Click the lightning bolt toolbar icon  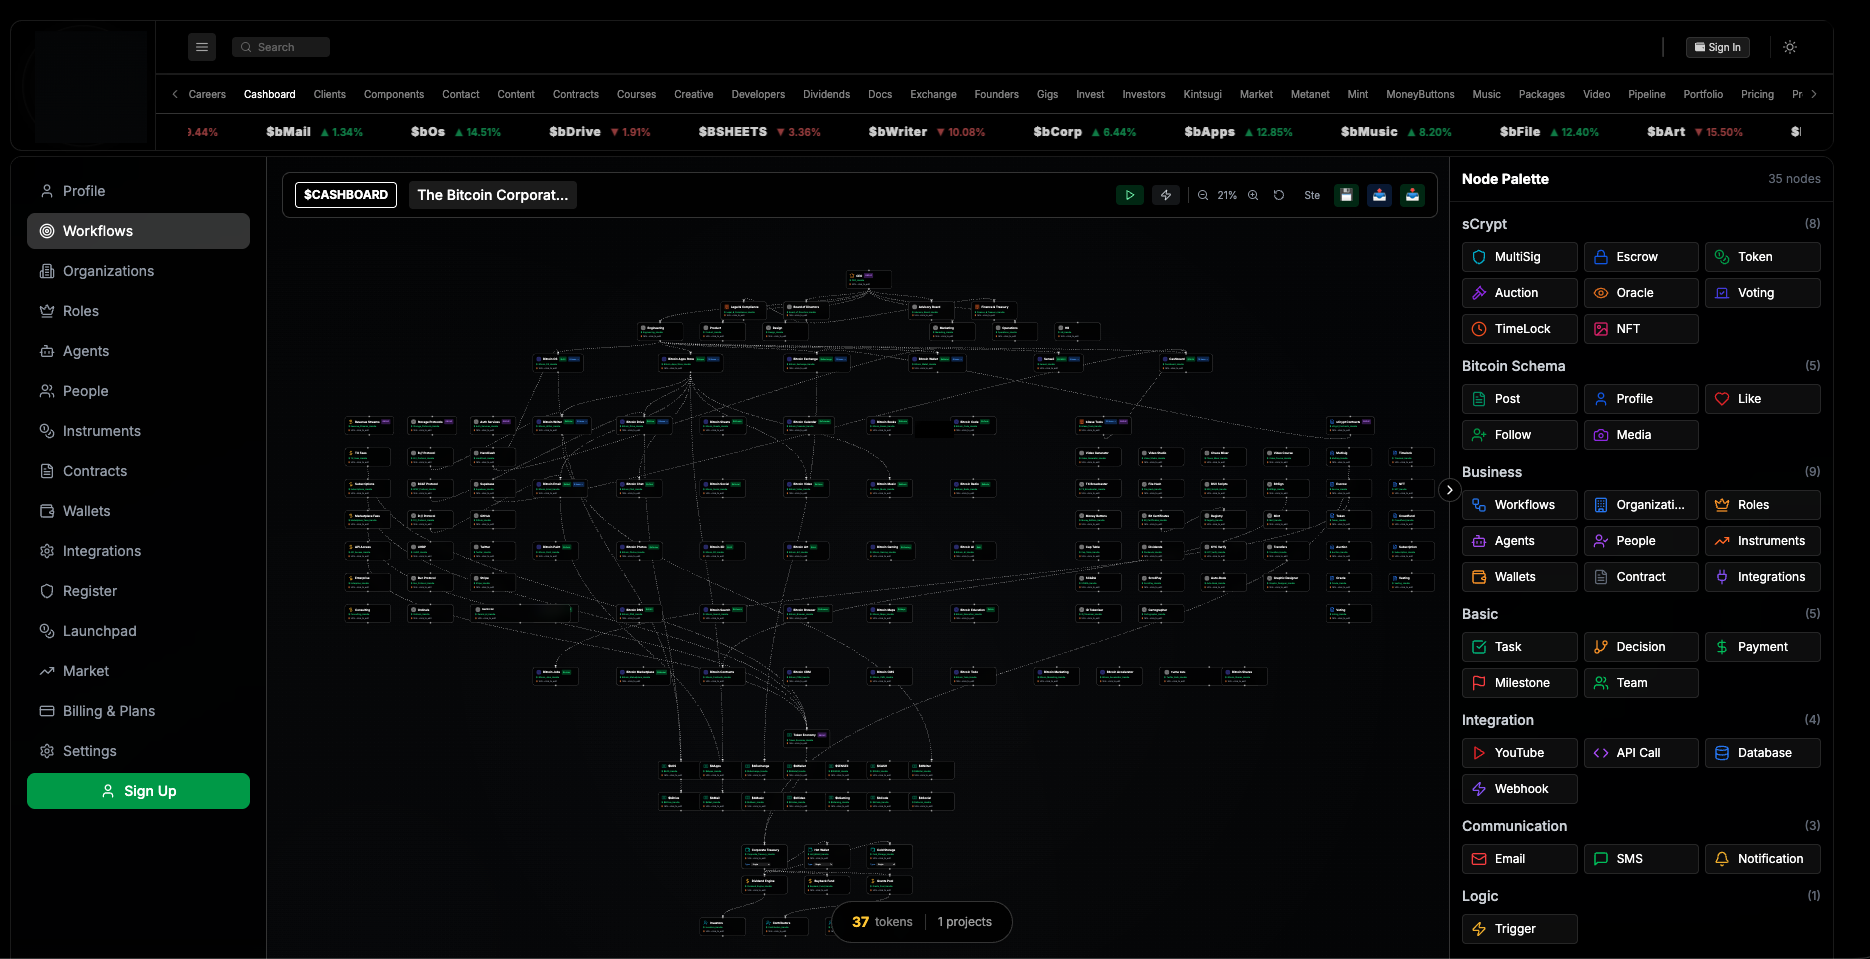click(x=1165, y=196)
